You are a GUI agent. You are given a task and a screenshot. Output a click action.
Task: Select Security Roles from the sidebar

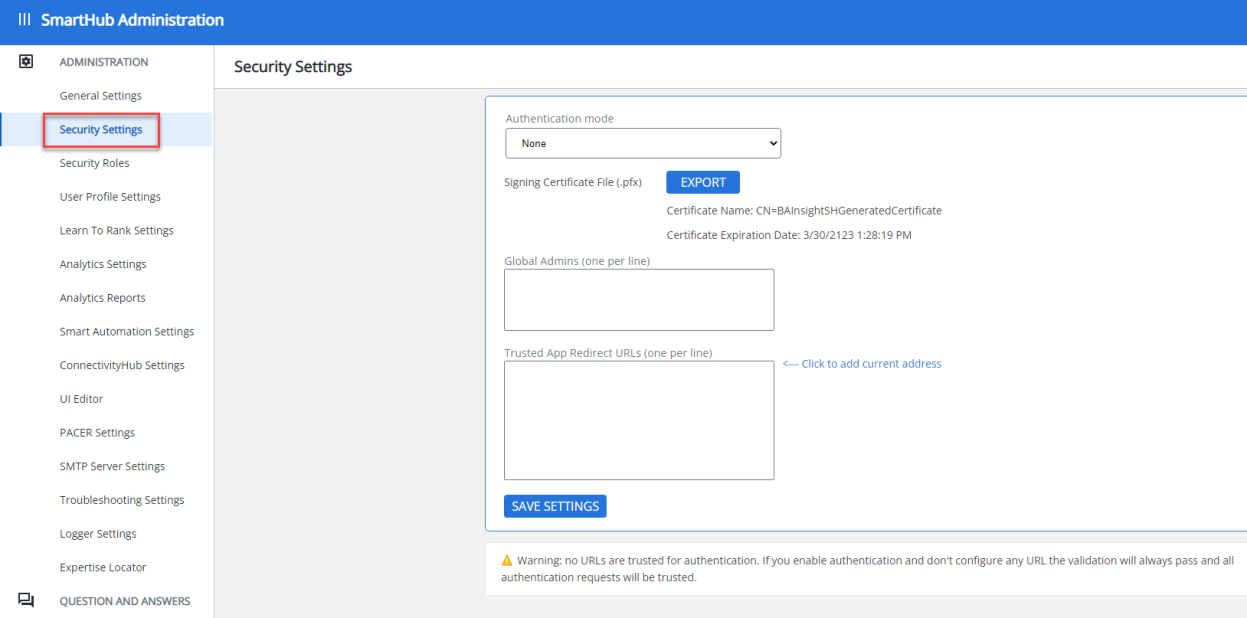coord(95,163)
